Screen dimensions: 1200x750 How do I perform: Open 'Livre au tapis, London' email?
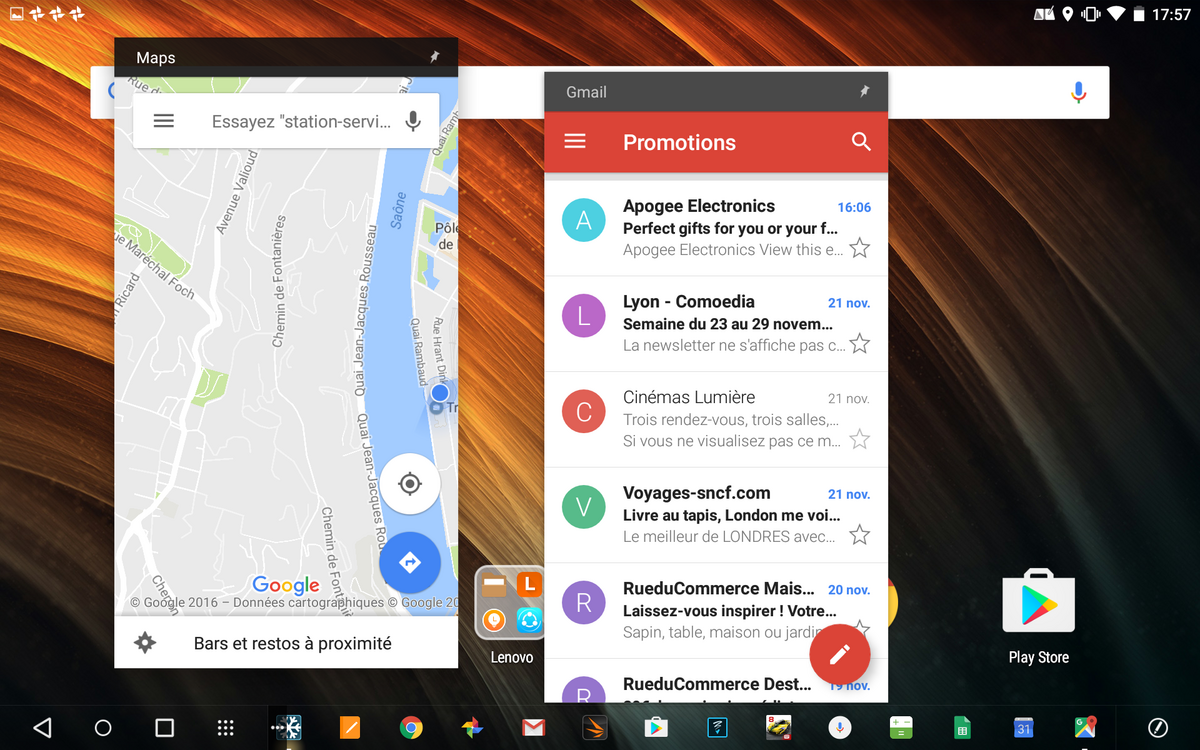click(716, 516)
